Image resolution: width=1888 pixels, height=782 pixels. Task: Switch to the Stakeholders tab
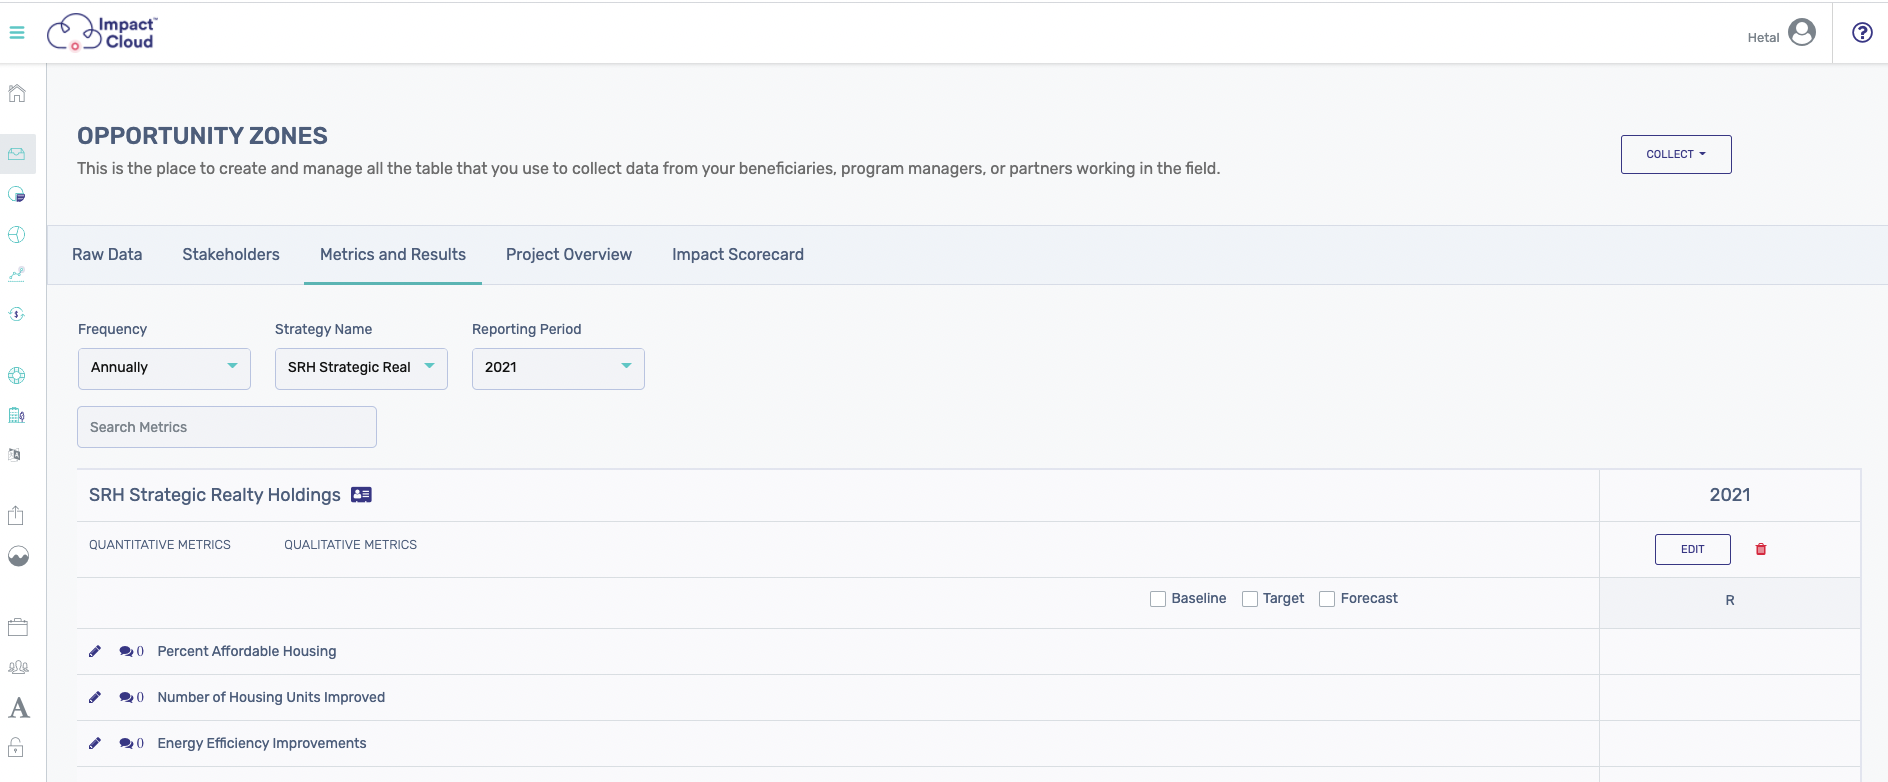231,255
